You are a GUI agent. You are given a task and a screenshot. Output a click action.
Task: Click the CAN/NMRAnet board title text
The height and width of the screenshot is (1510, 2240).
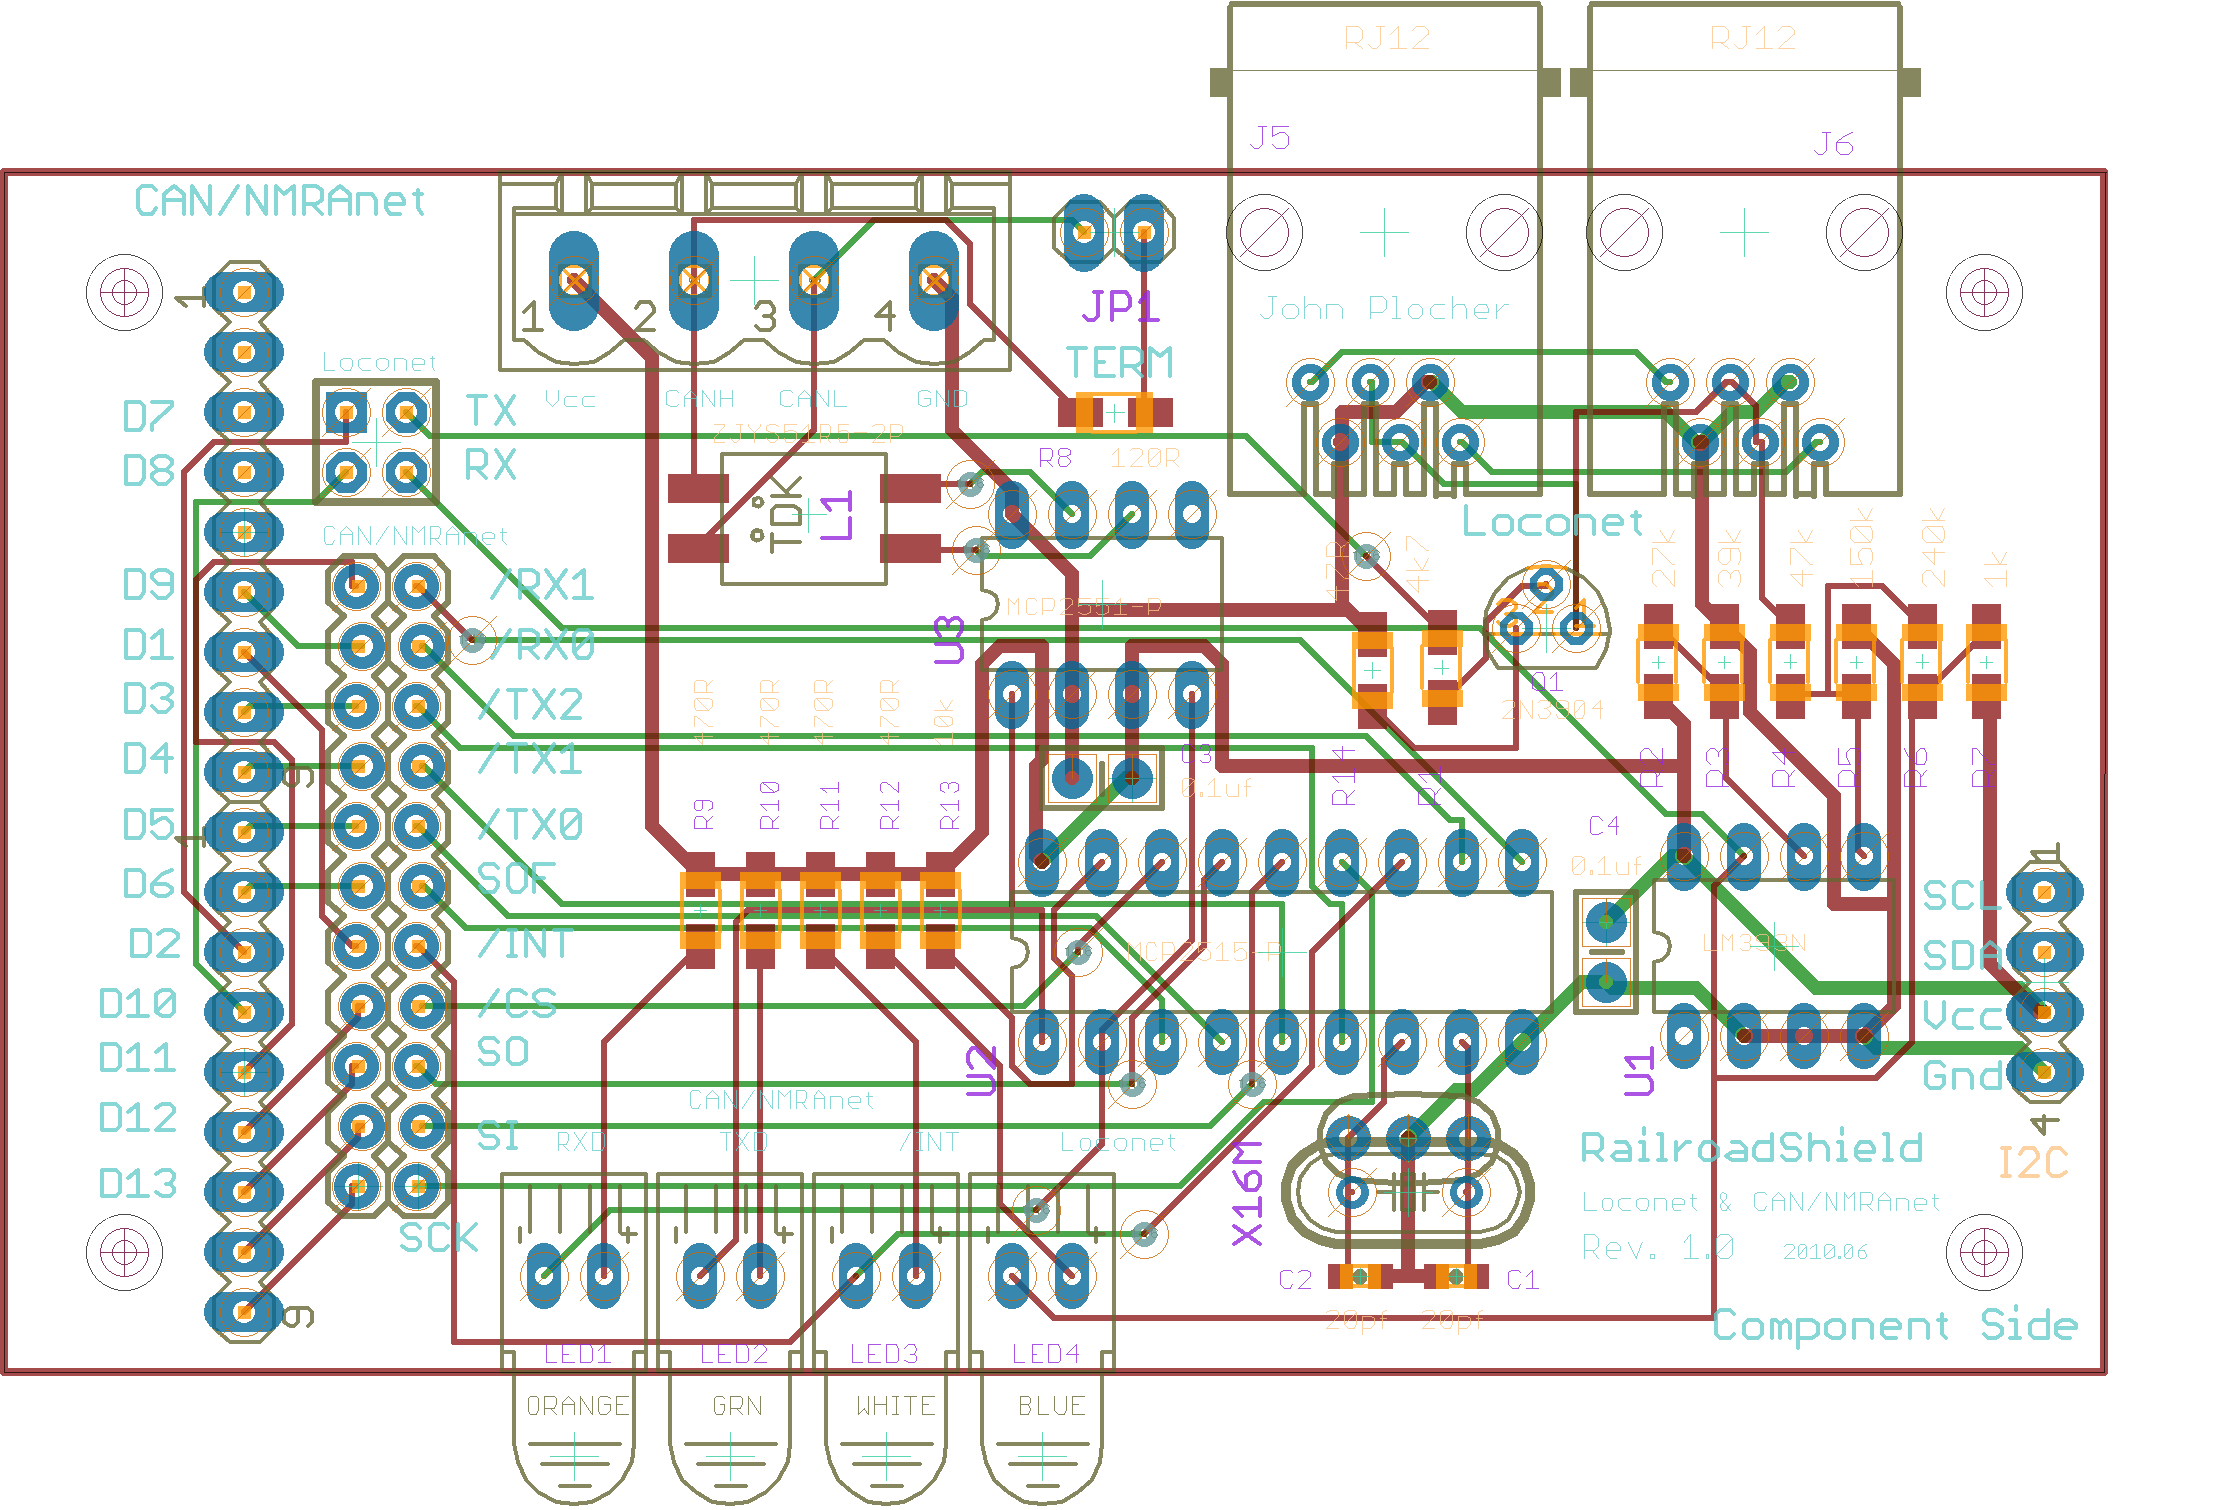tap(280, 201)
